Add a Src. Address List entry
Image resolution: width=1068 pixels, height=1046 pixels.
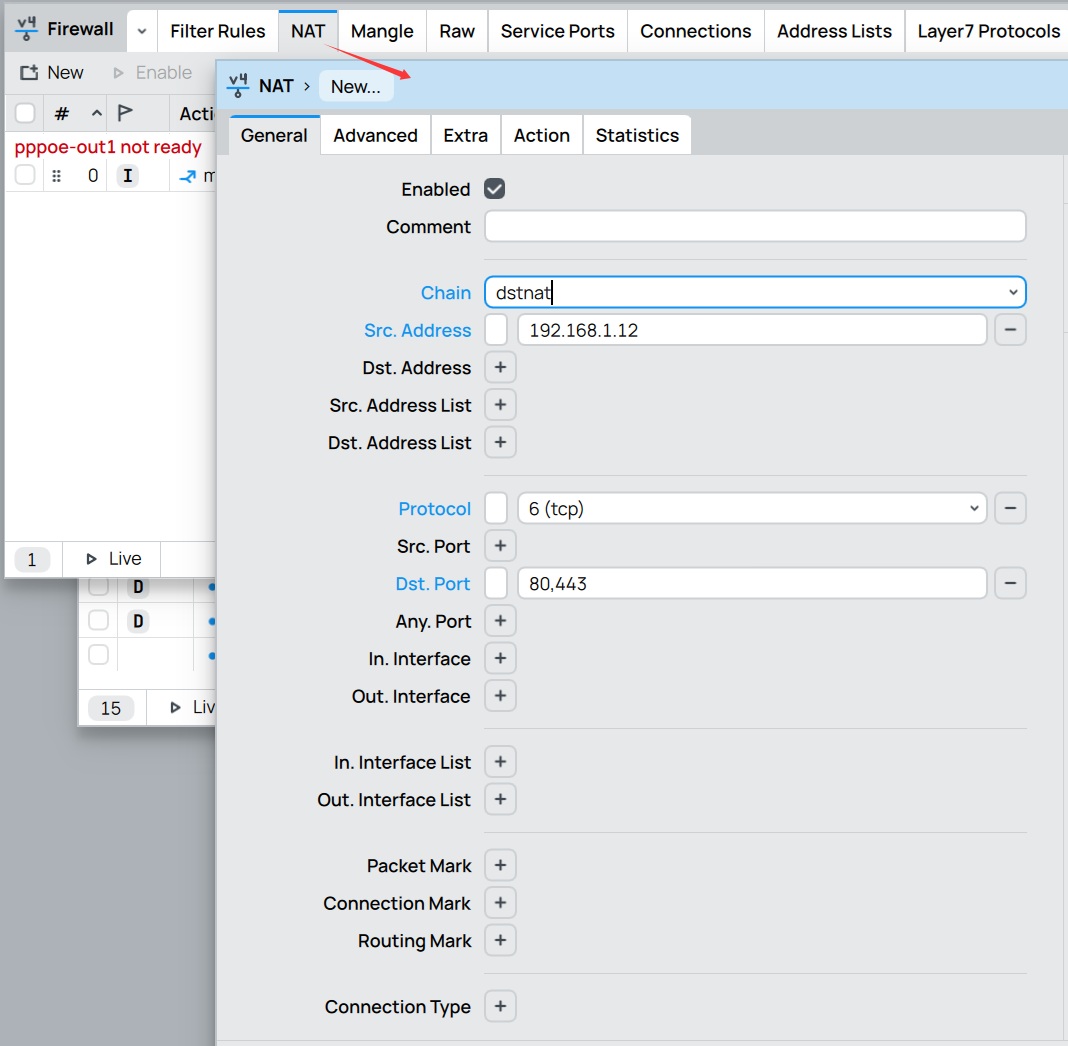pos(500,405)
